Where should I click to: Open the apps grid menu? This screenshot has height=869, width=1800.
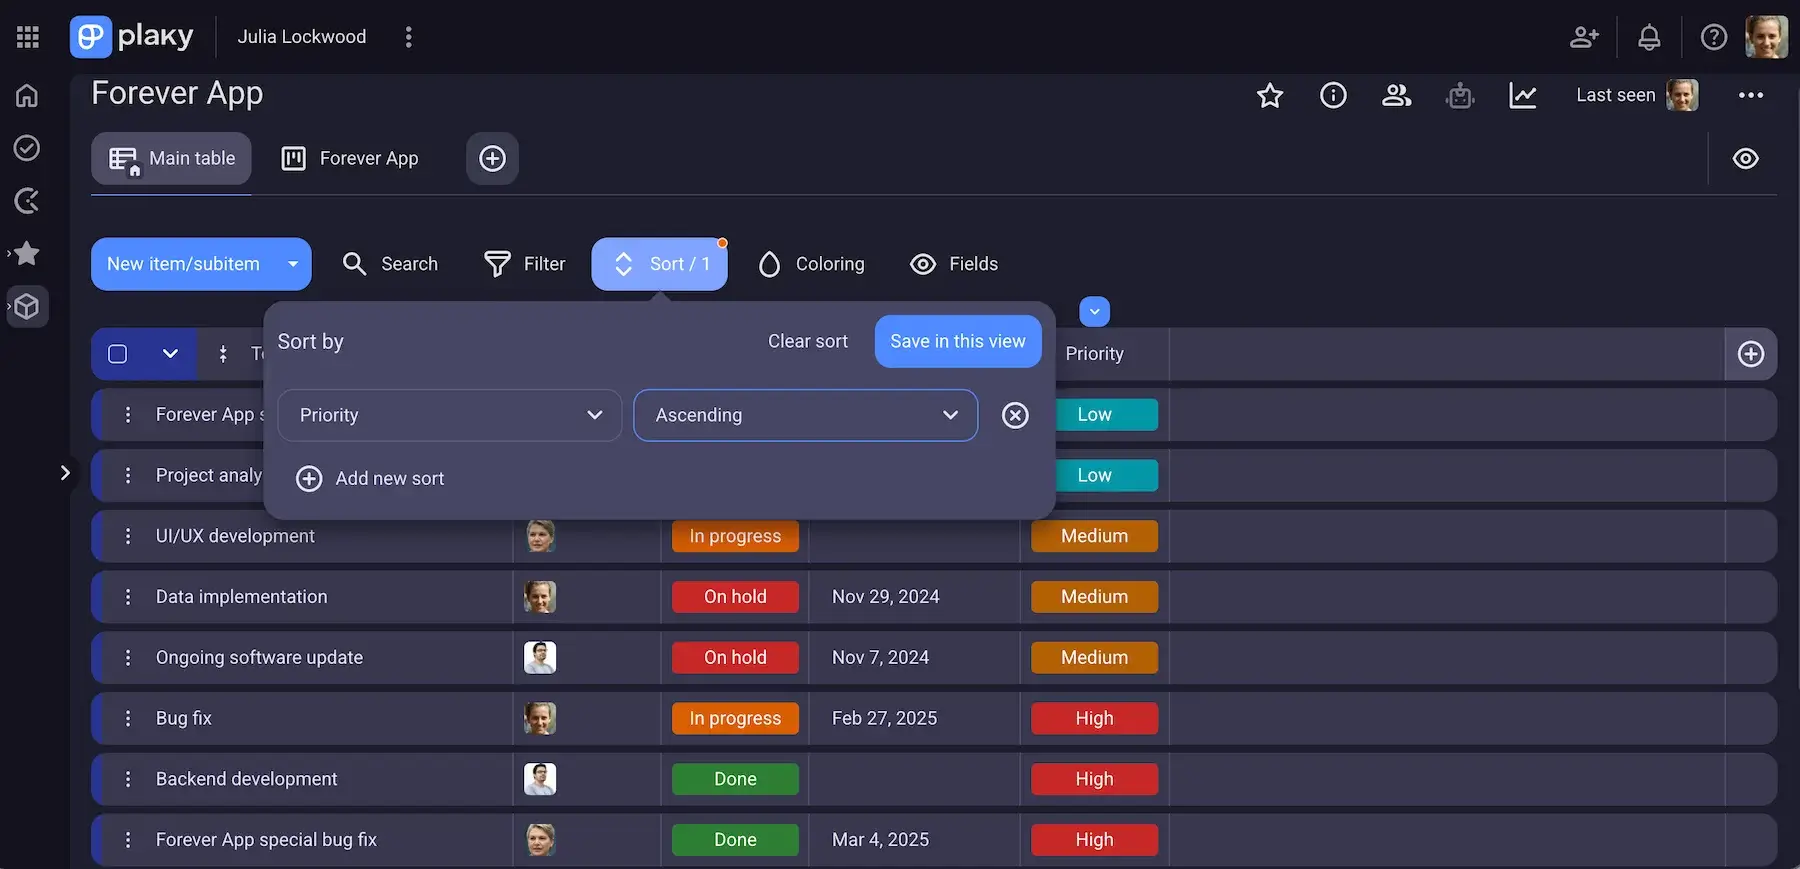click(x=28, y=37)
